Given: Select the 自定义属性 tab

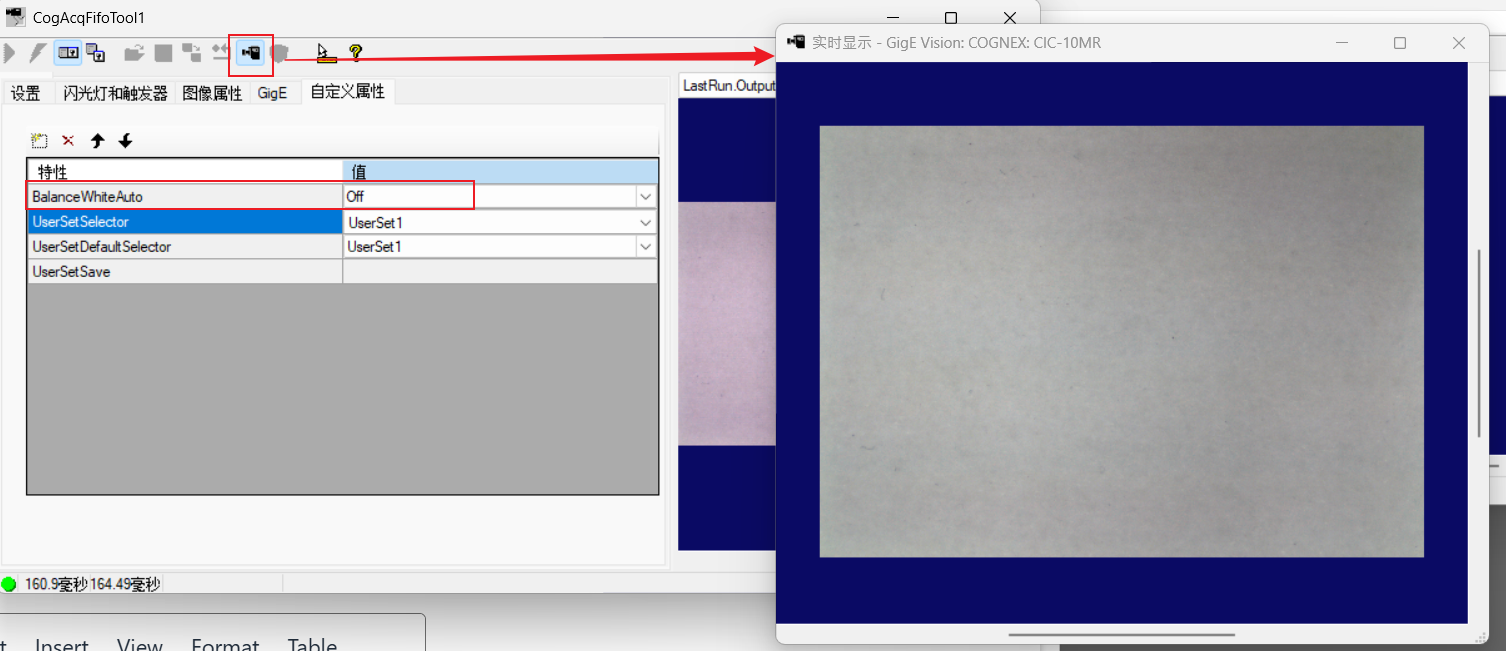Looking at the screenshot, I should [347, 92].
